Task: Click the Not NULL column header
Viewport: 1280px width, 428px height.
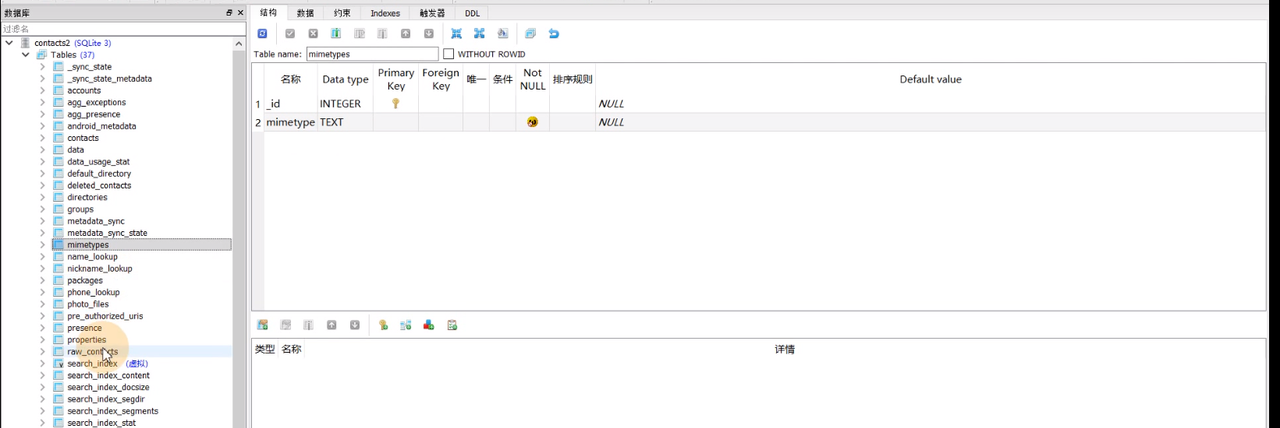Action: (x=533, y=79)
